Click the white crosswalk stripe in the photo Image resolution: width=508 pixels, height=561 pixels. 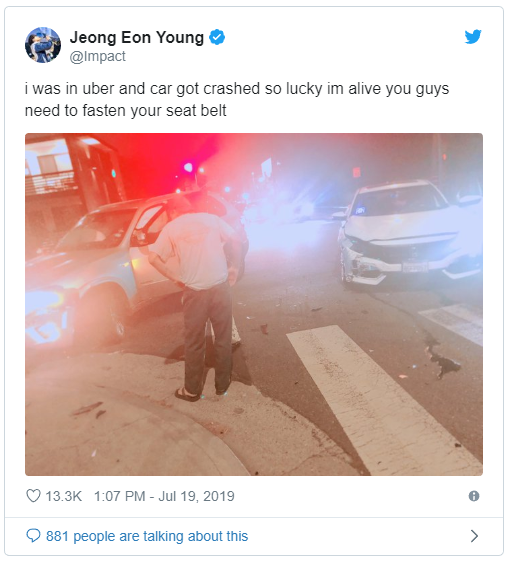coord(379,397)
